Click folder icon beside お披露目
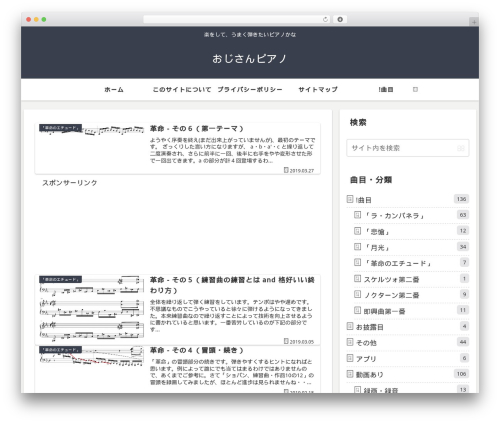 point(350,326)
